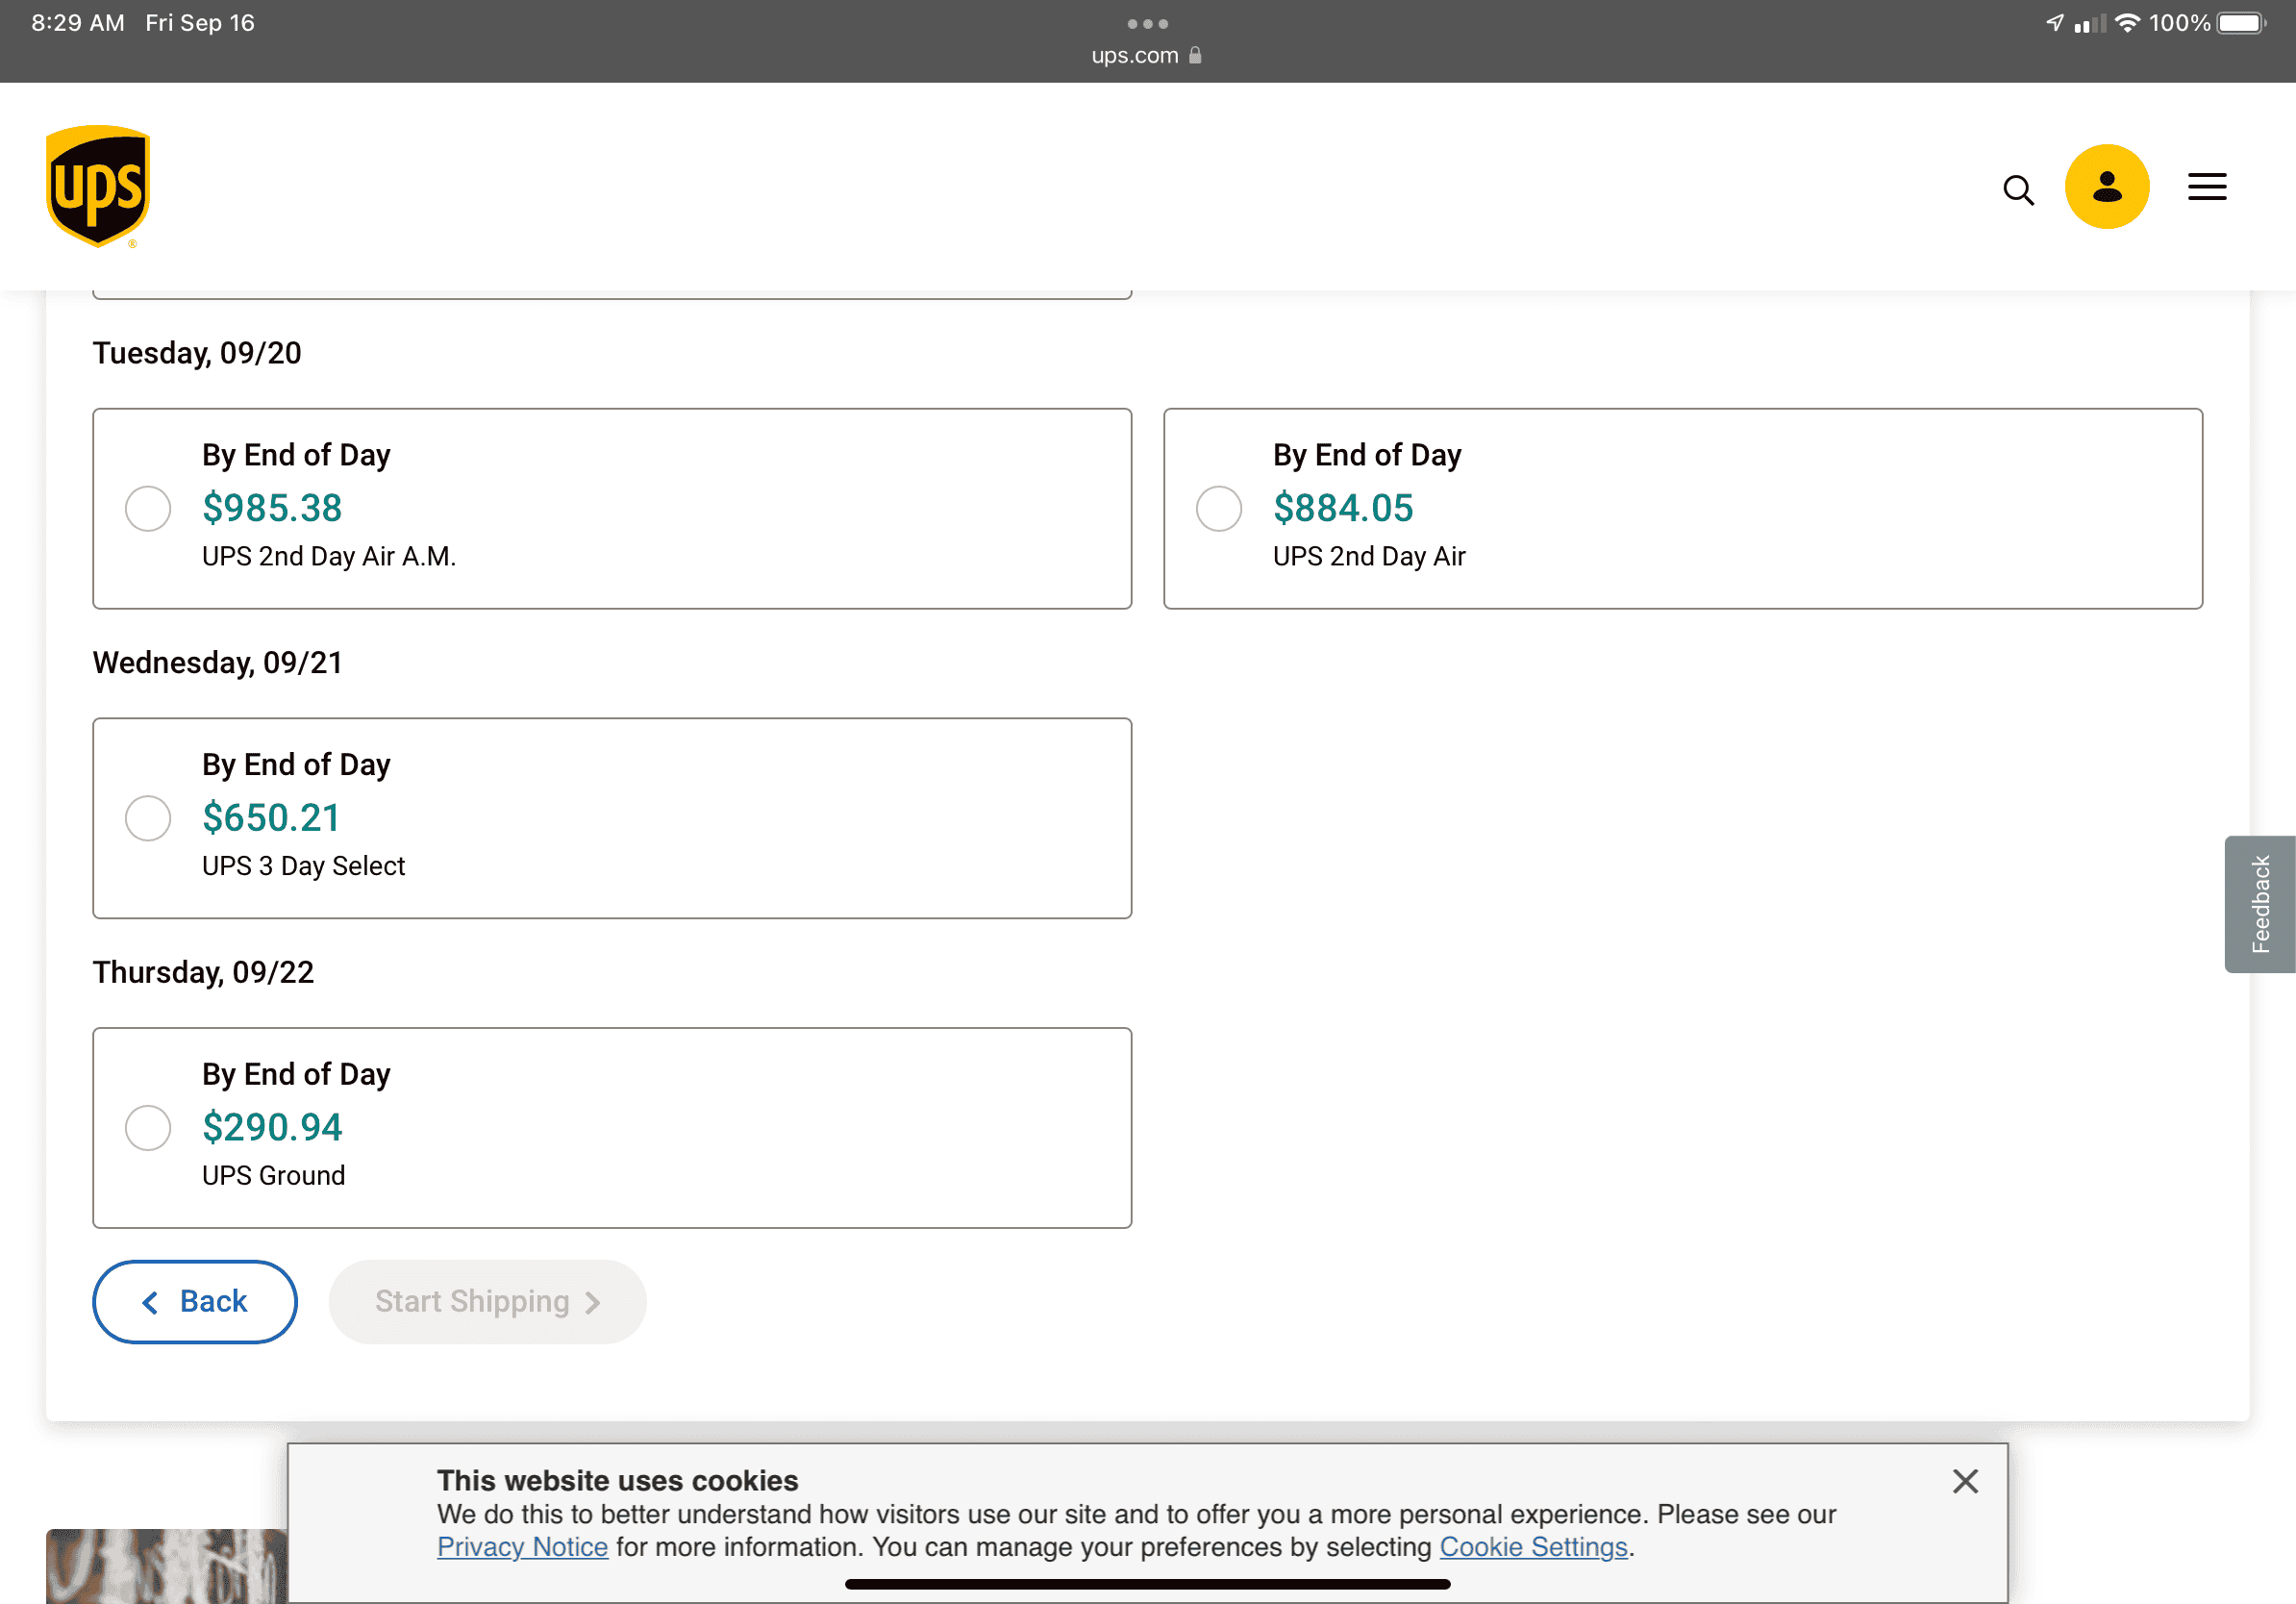
Task: Open the hamburger menu
Action: [x=2207, y=187]
